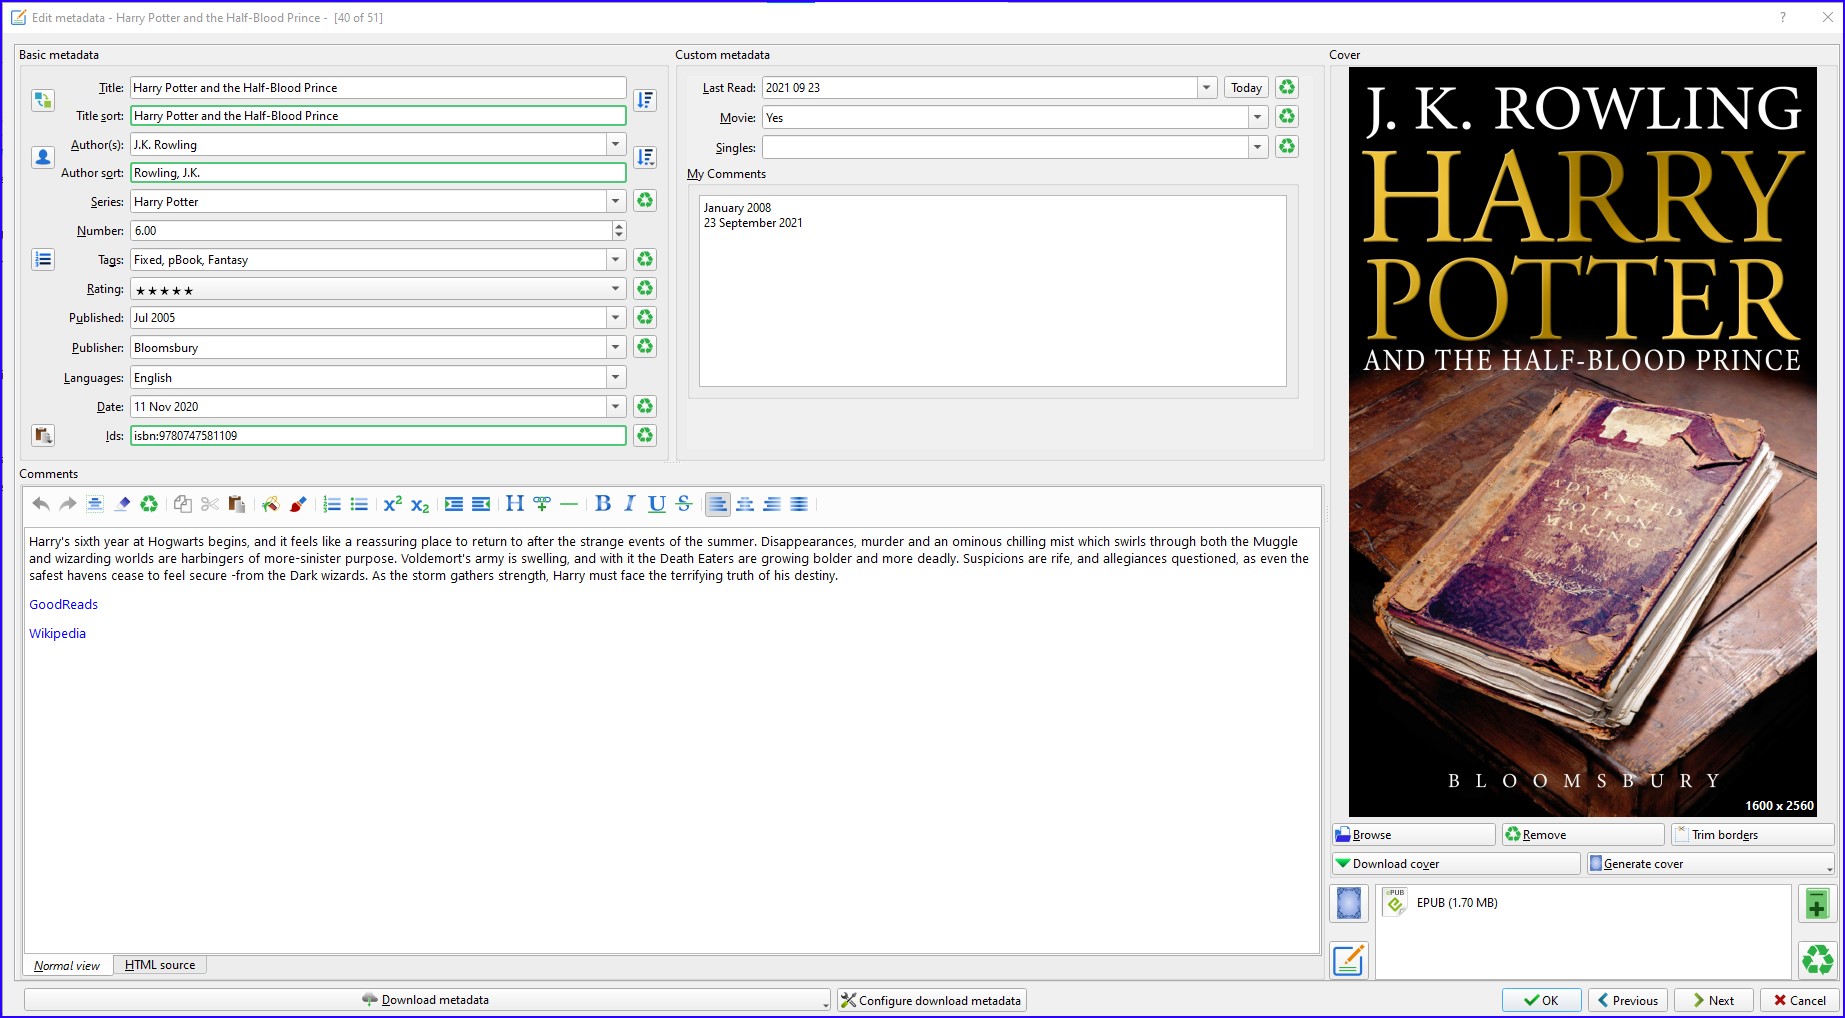1845x1018 pixels.
Task: Toggle underline formatting
Action: coord(657,504)
